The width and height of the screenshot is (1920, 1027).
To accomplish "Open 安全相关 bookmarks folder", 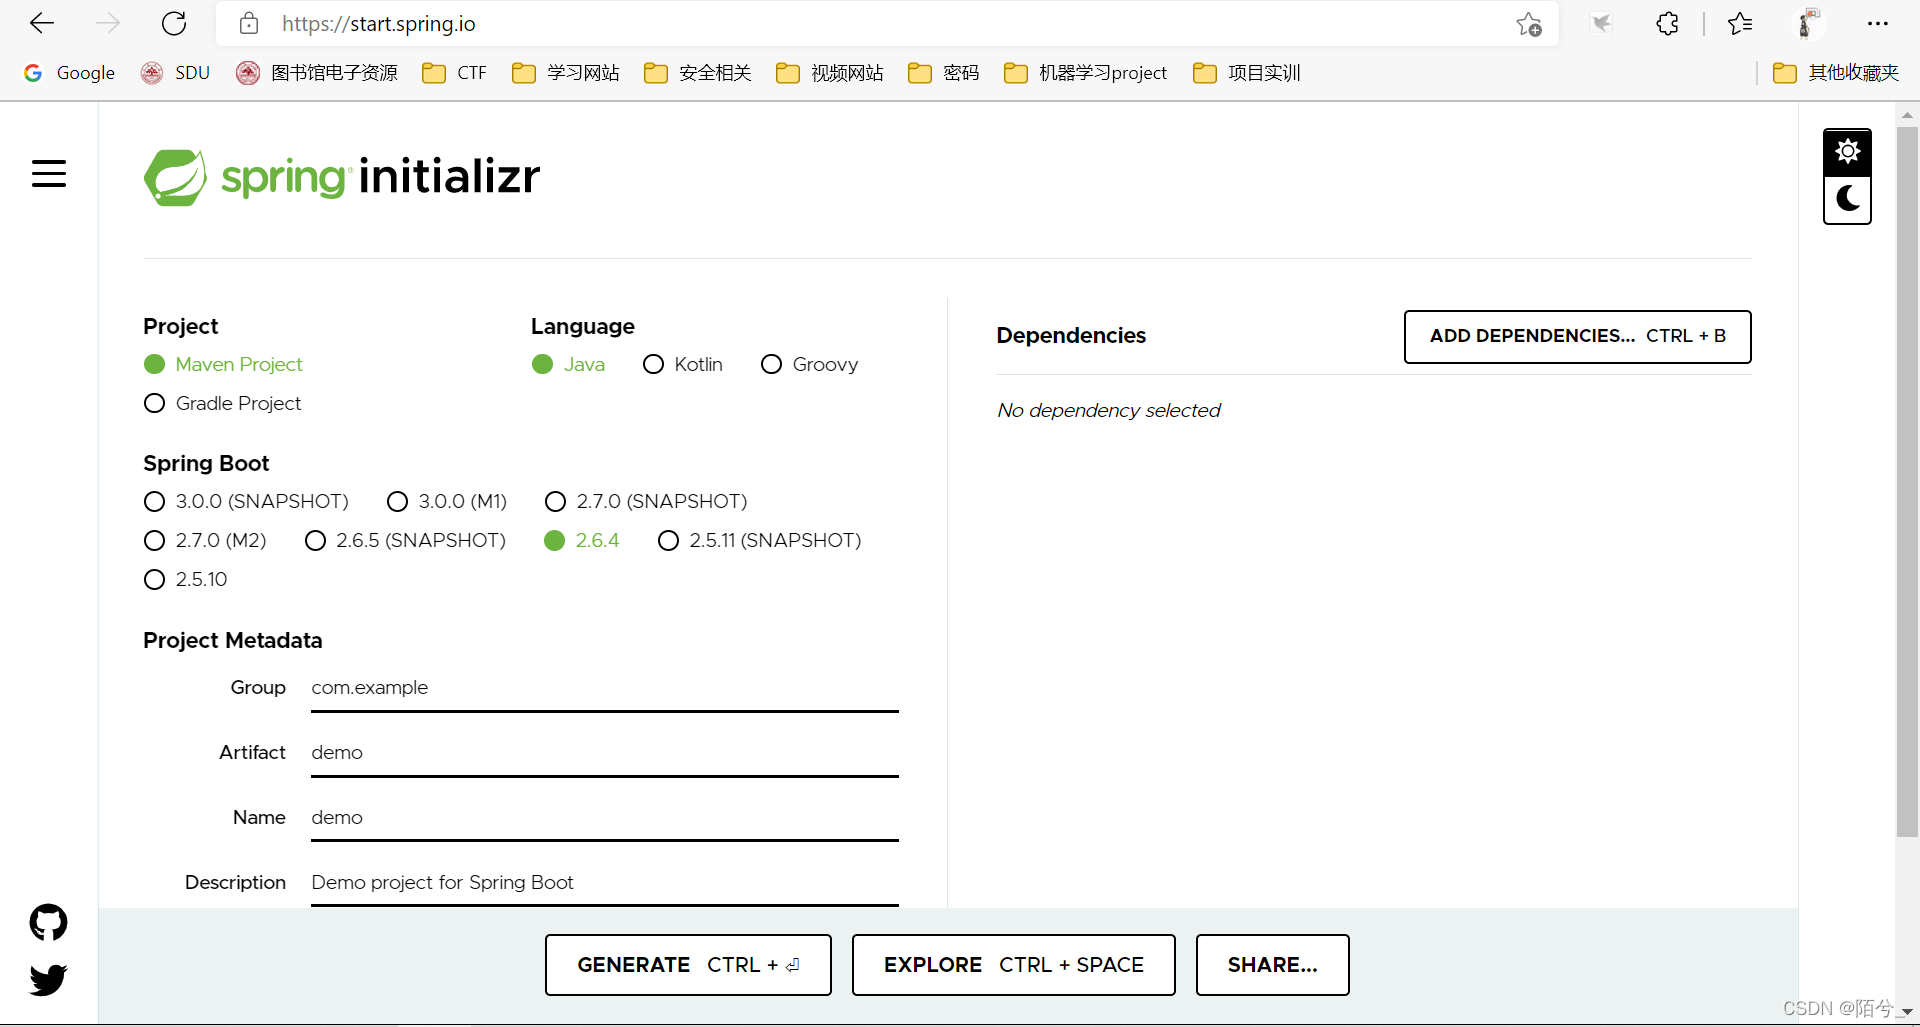I will 697,73.
